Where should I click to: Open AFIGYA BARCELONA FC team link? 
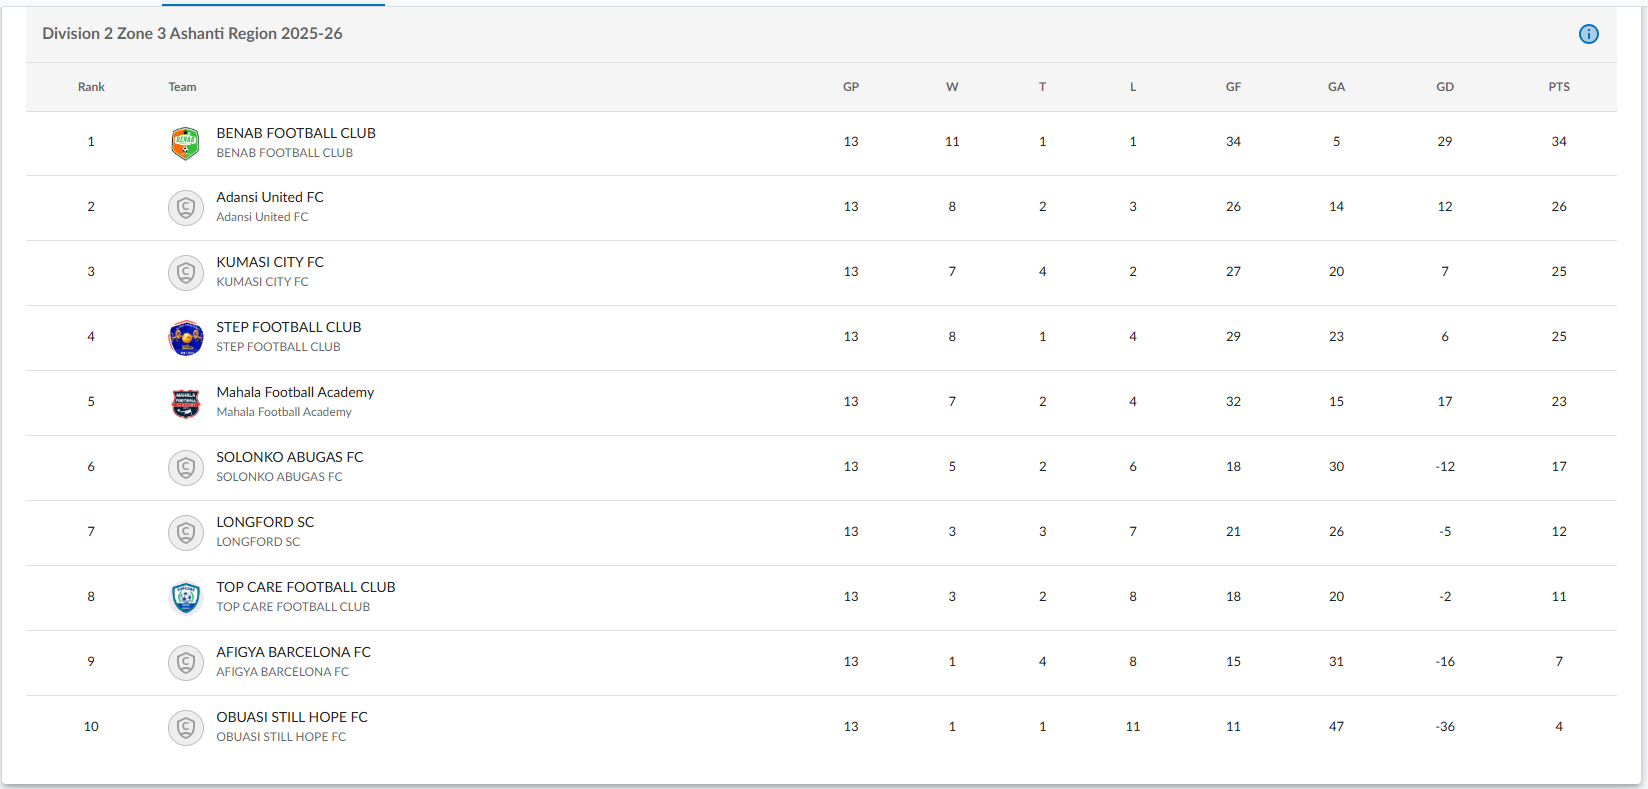pos(293,652)
